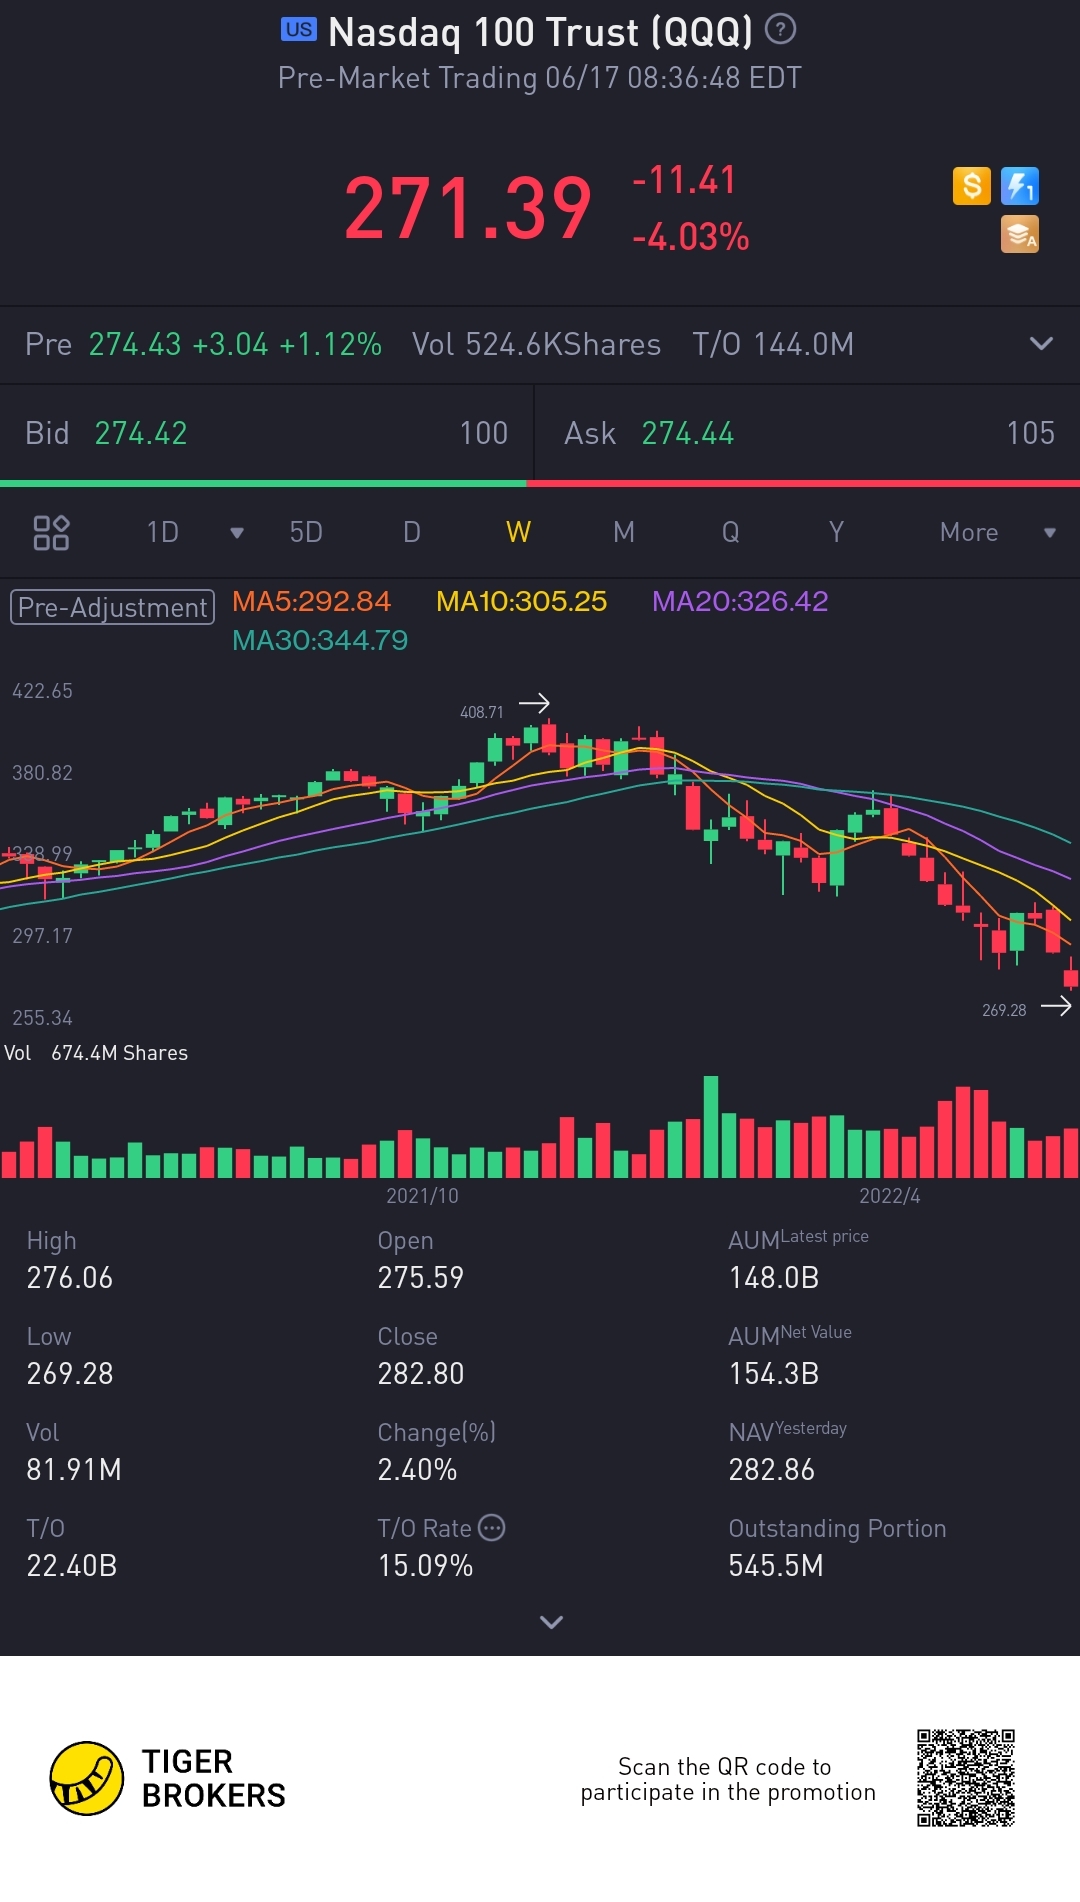
Task: Toggle the Pre-Adjustment price setting
Action: click(x=113, y=607)
